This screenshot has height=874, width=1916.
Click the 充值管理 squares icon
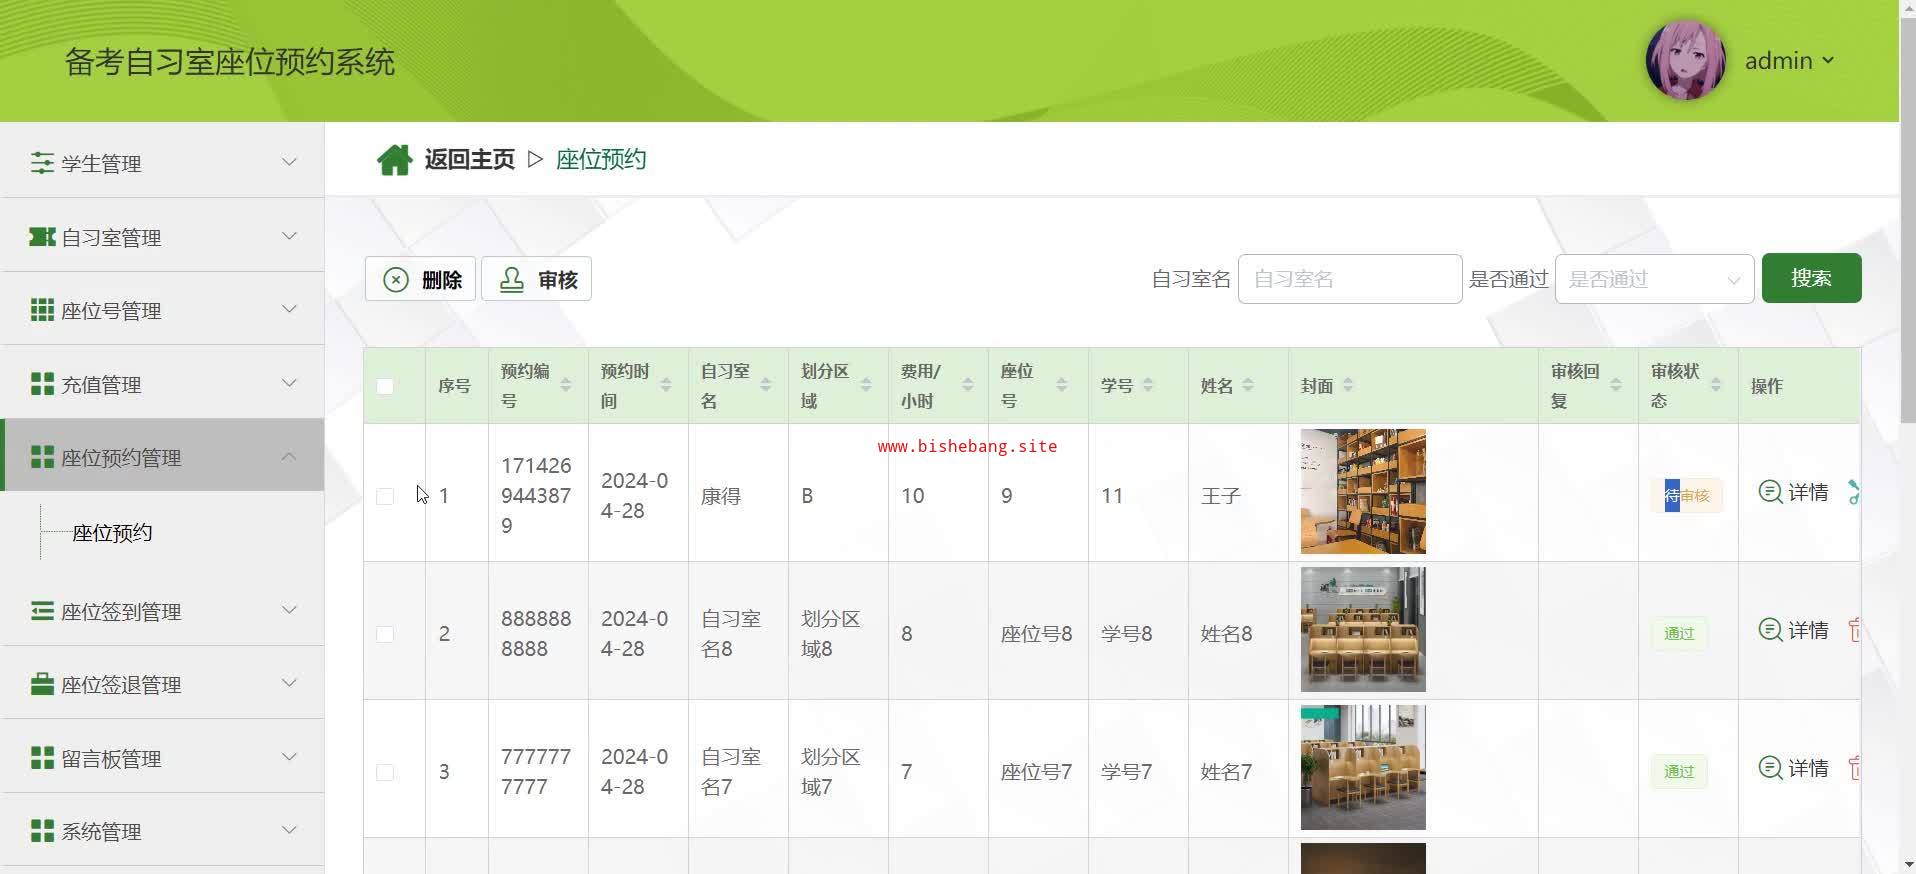42,384
